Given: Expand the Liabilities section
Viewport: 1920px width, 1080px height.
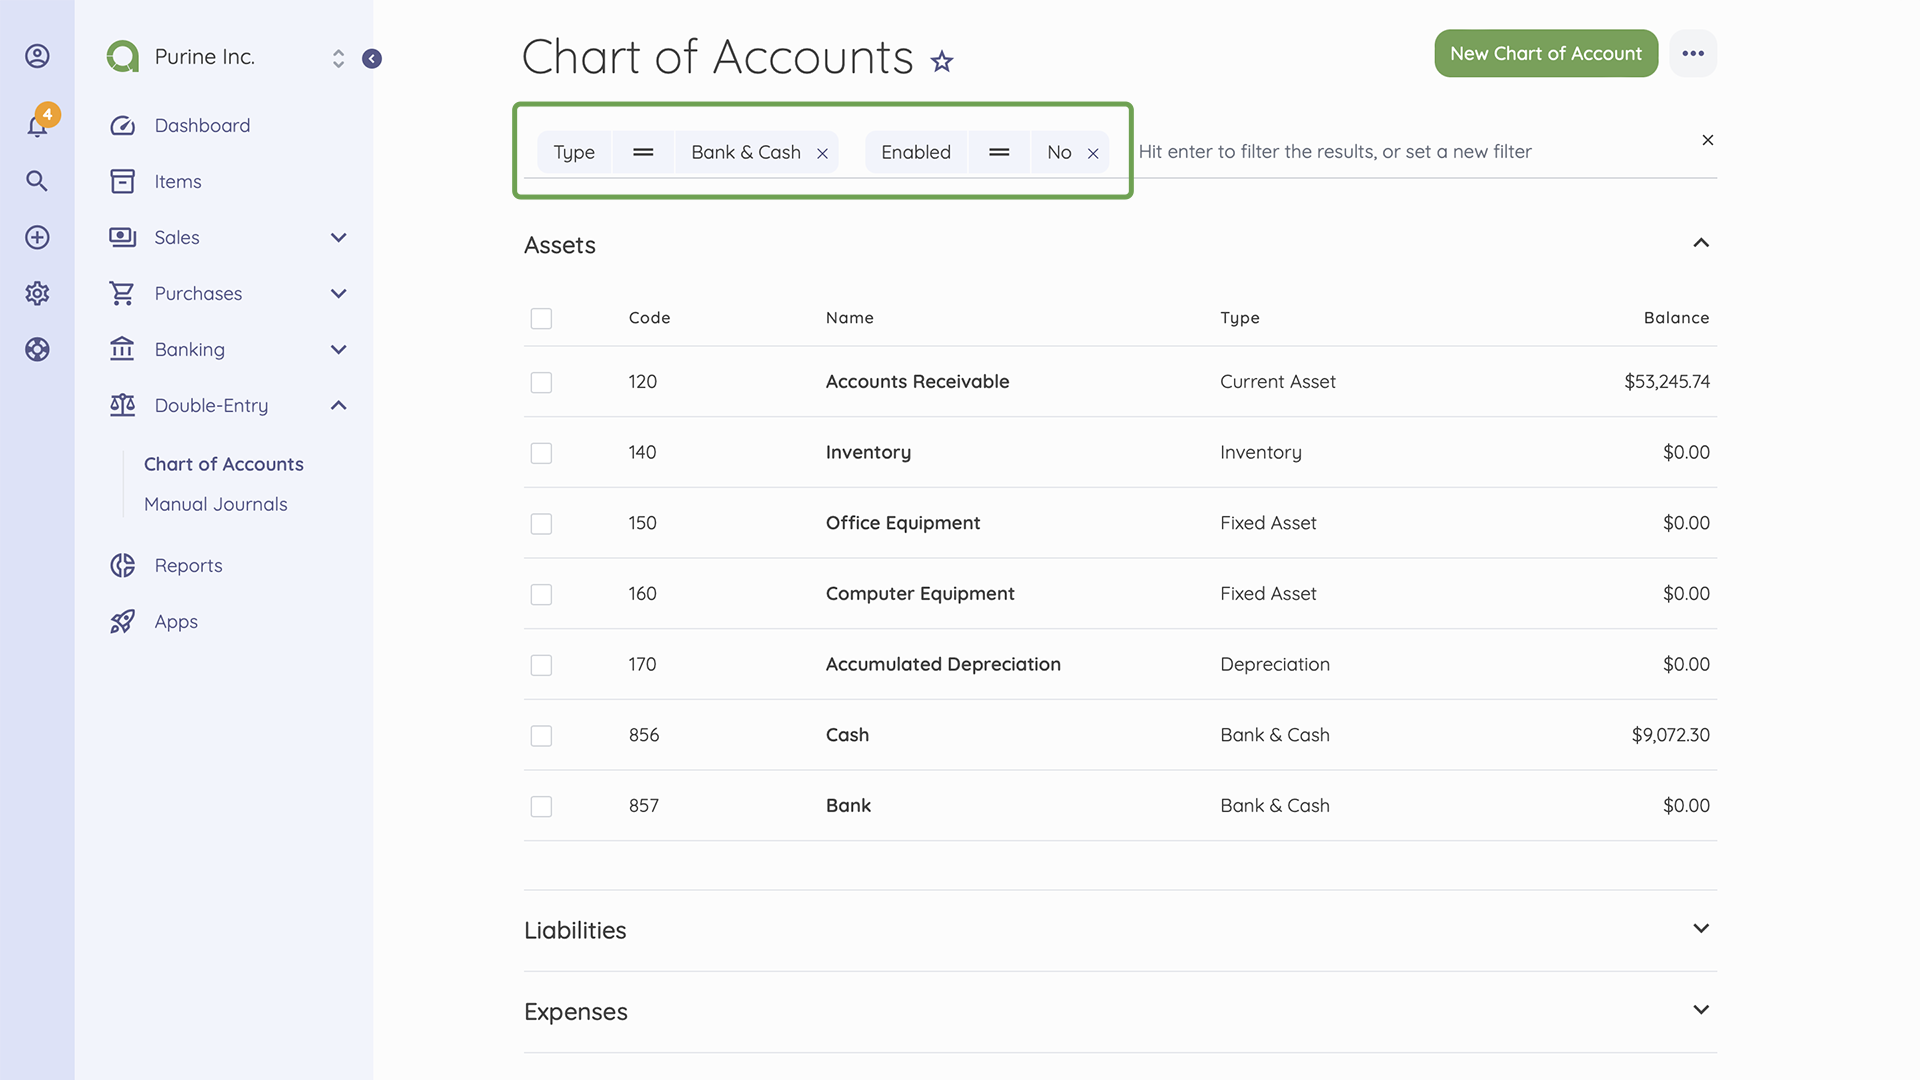Looking at the screenshot, I should tap(1701, 929).
